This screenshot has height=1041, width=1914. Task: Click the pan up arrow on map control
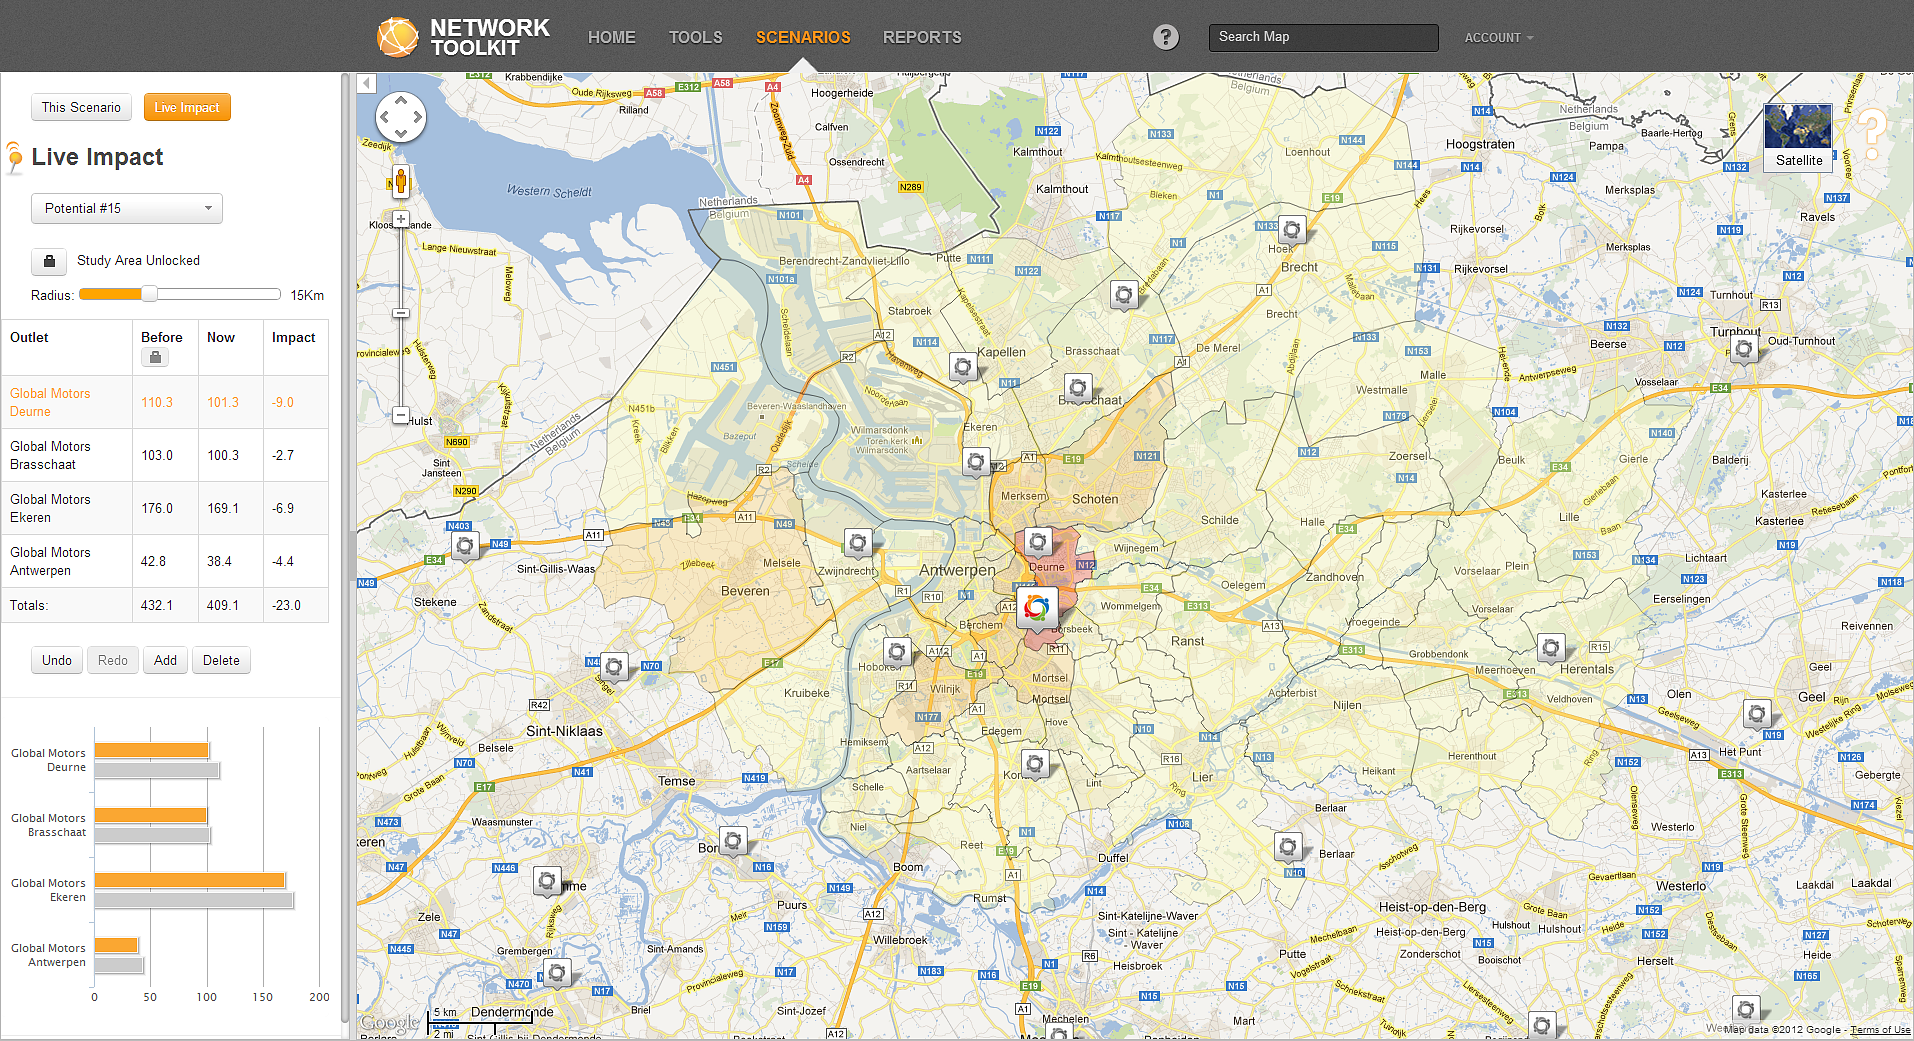(x=401, y=100)
